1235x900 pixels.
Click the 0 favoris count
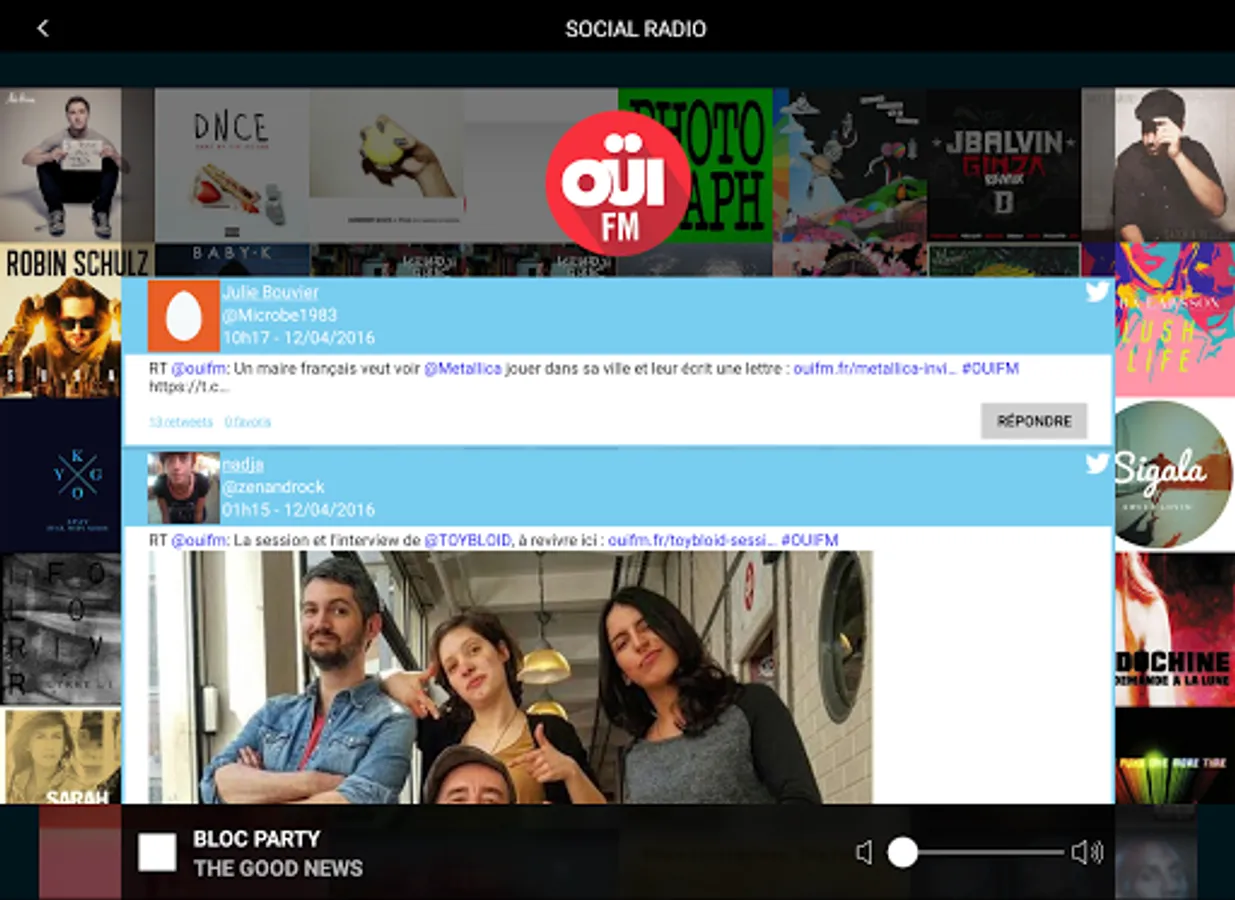247,422
